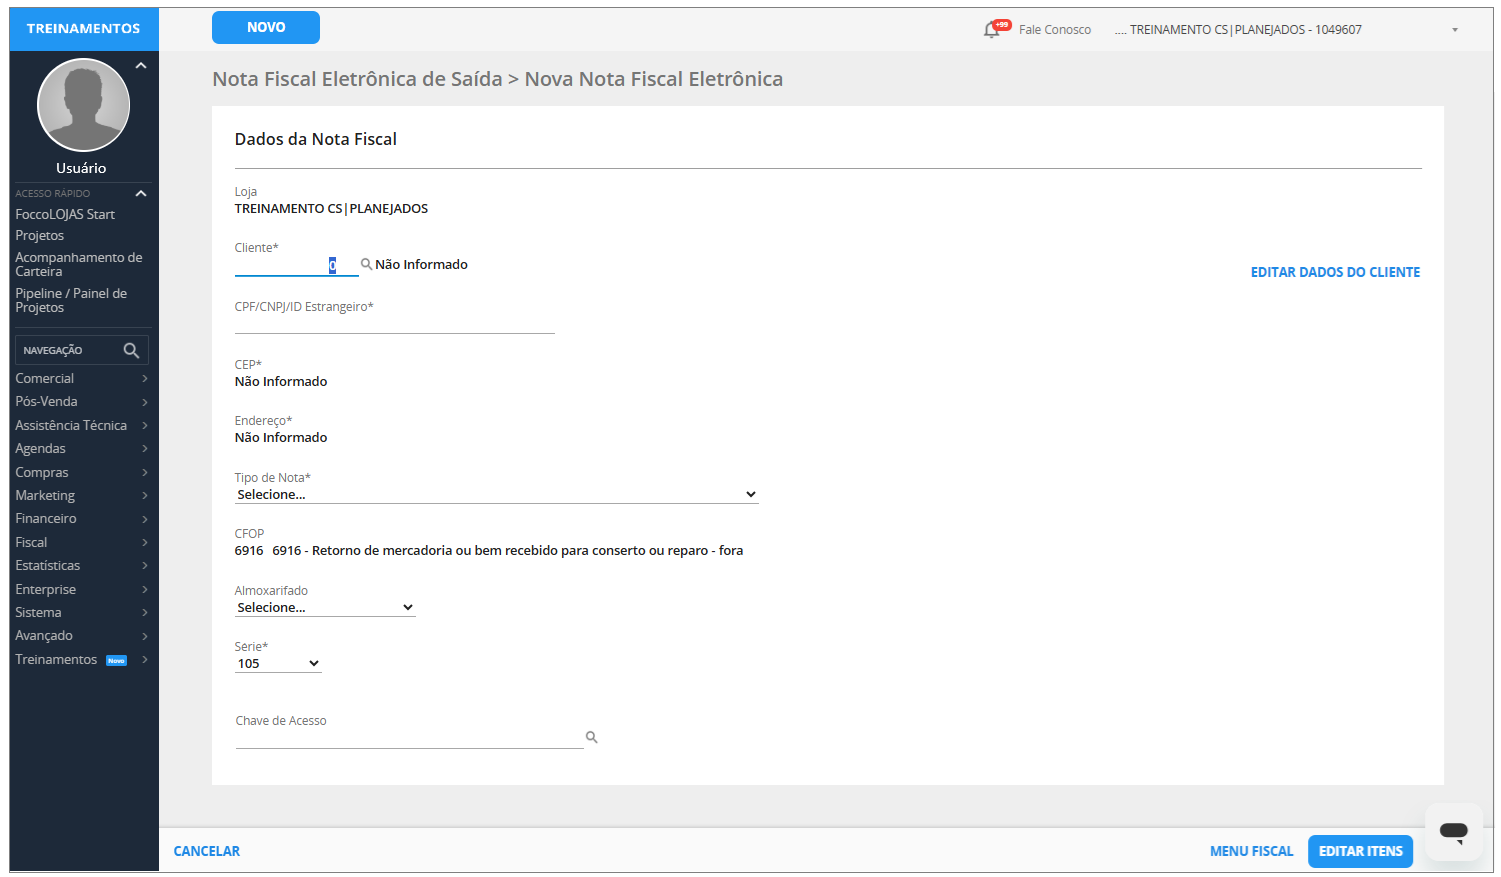Click the notification bell icon
This screenshot has width=1501, height=877.
[992, 29]
